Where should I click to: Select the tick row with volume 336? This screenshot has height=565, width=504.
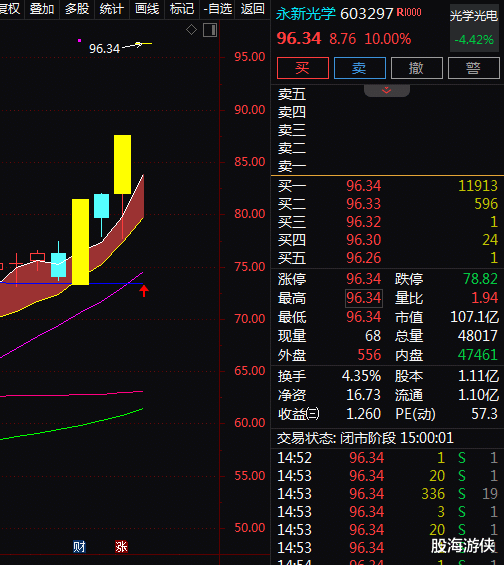387,494
